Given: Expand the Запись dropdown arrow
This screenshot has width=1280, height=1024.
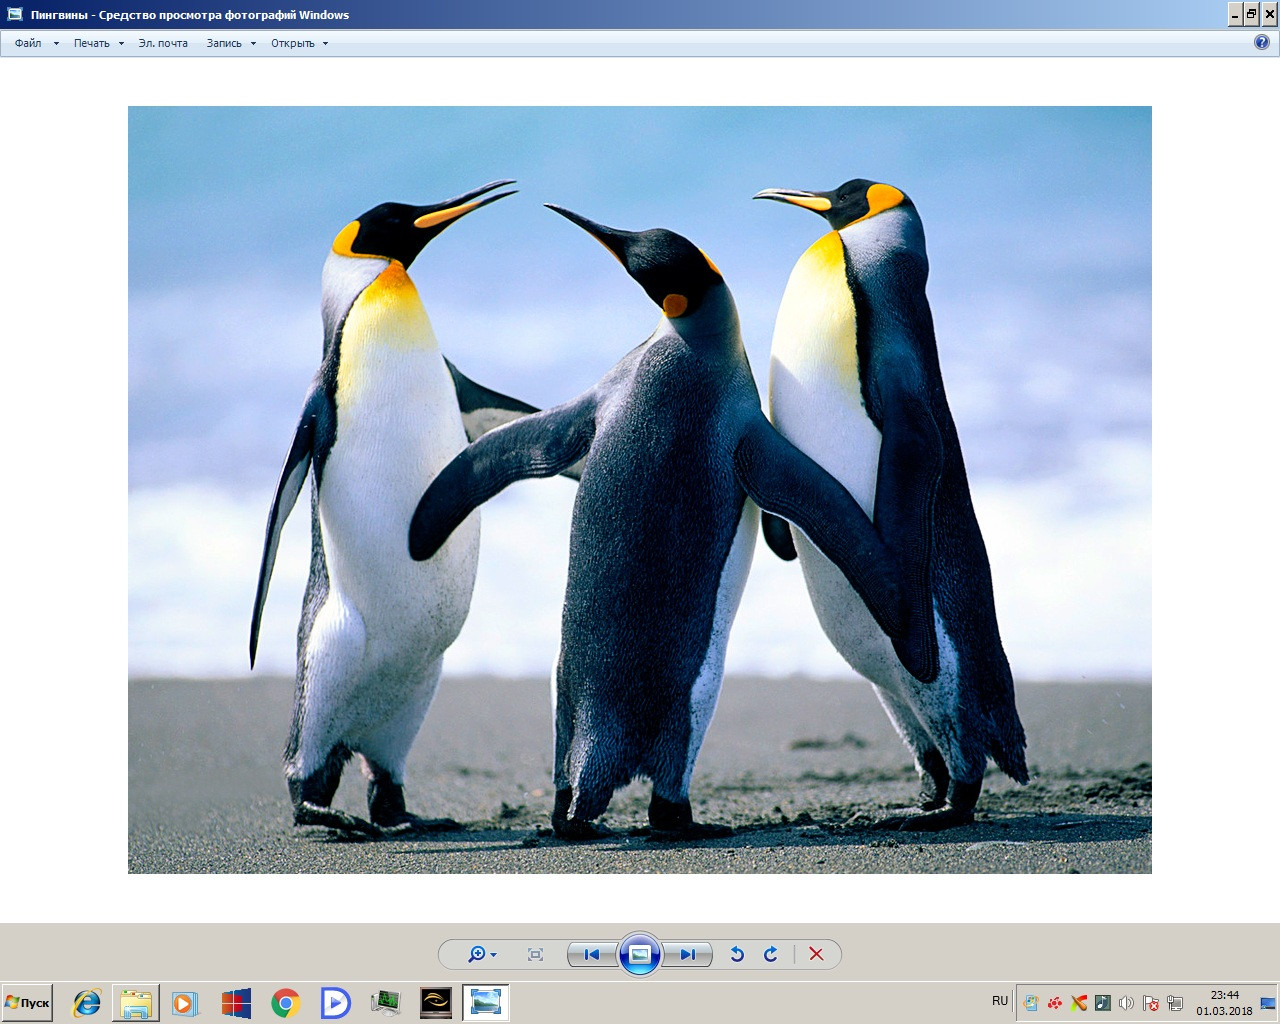Looking at the screenshot, I should point(253,43).
